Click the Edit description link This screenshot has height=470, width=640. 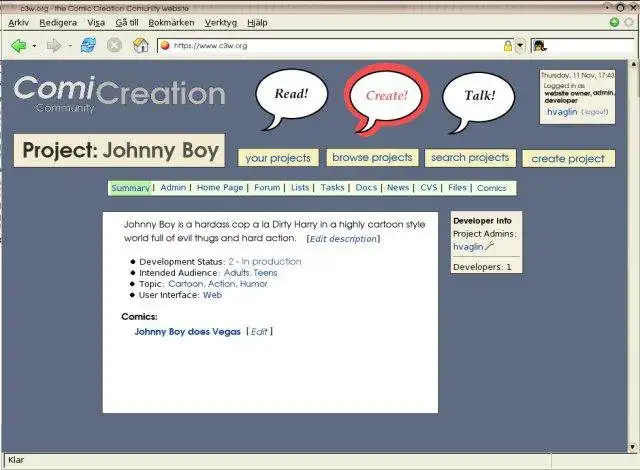pyautogui.click(x=343, y=239)
